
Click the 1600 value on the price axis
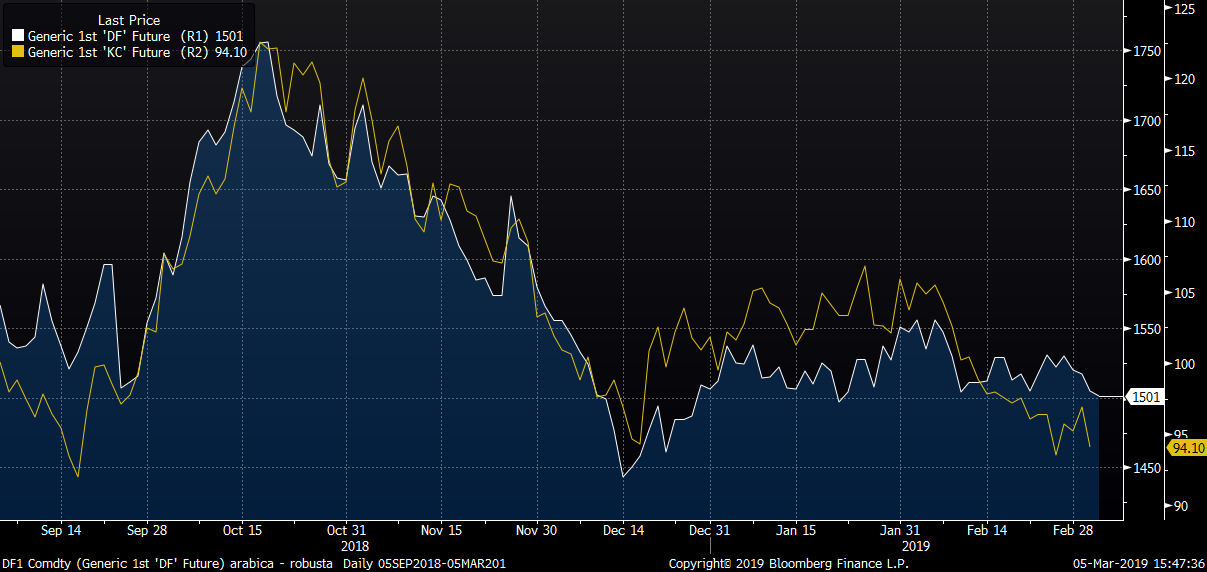(x=1146, y=259)
